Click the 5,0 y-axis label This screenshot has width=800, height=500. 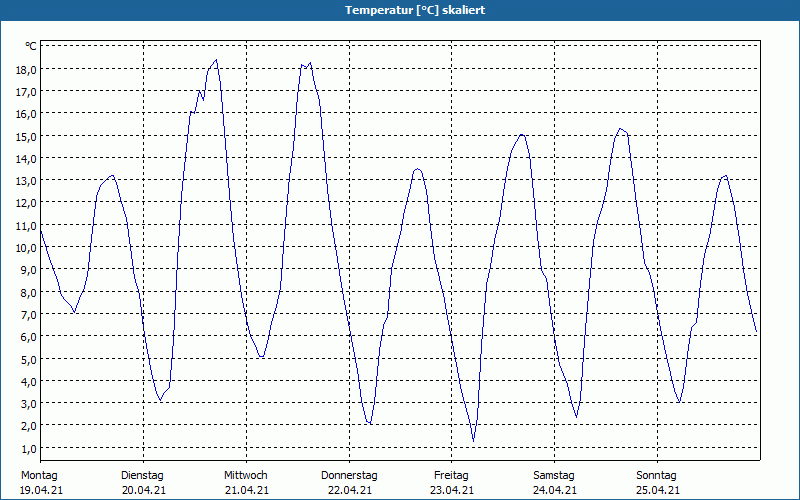click(29, 358)
